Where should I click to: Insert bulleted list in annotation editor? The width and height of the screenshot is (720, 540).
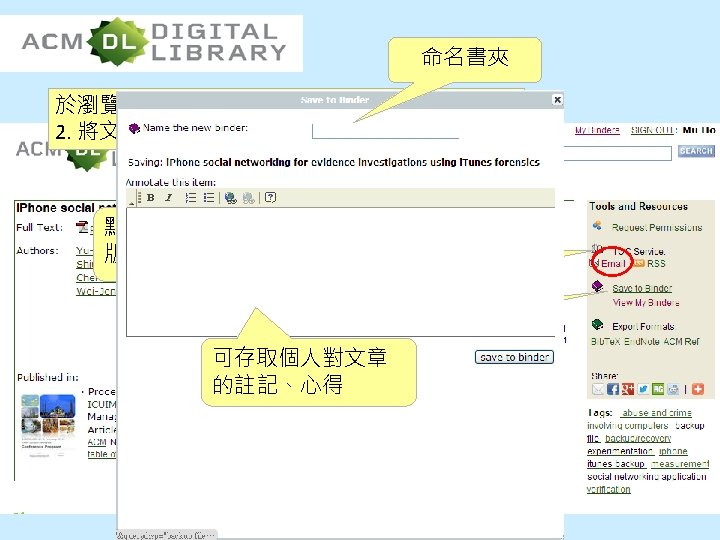click(x=209, y=197)
